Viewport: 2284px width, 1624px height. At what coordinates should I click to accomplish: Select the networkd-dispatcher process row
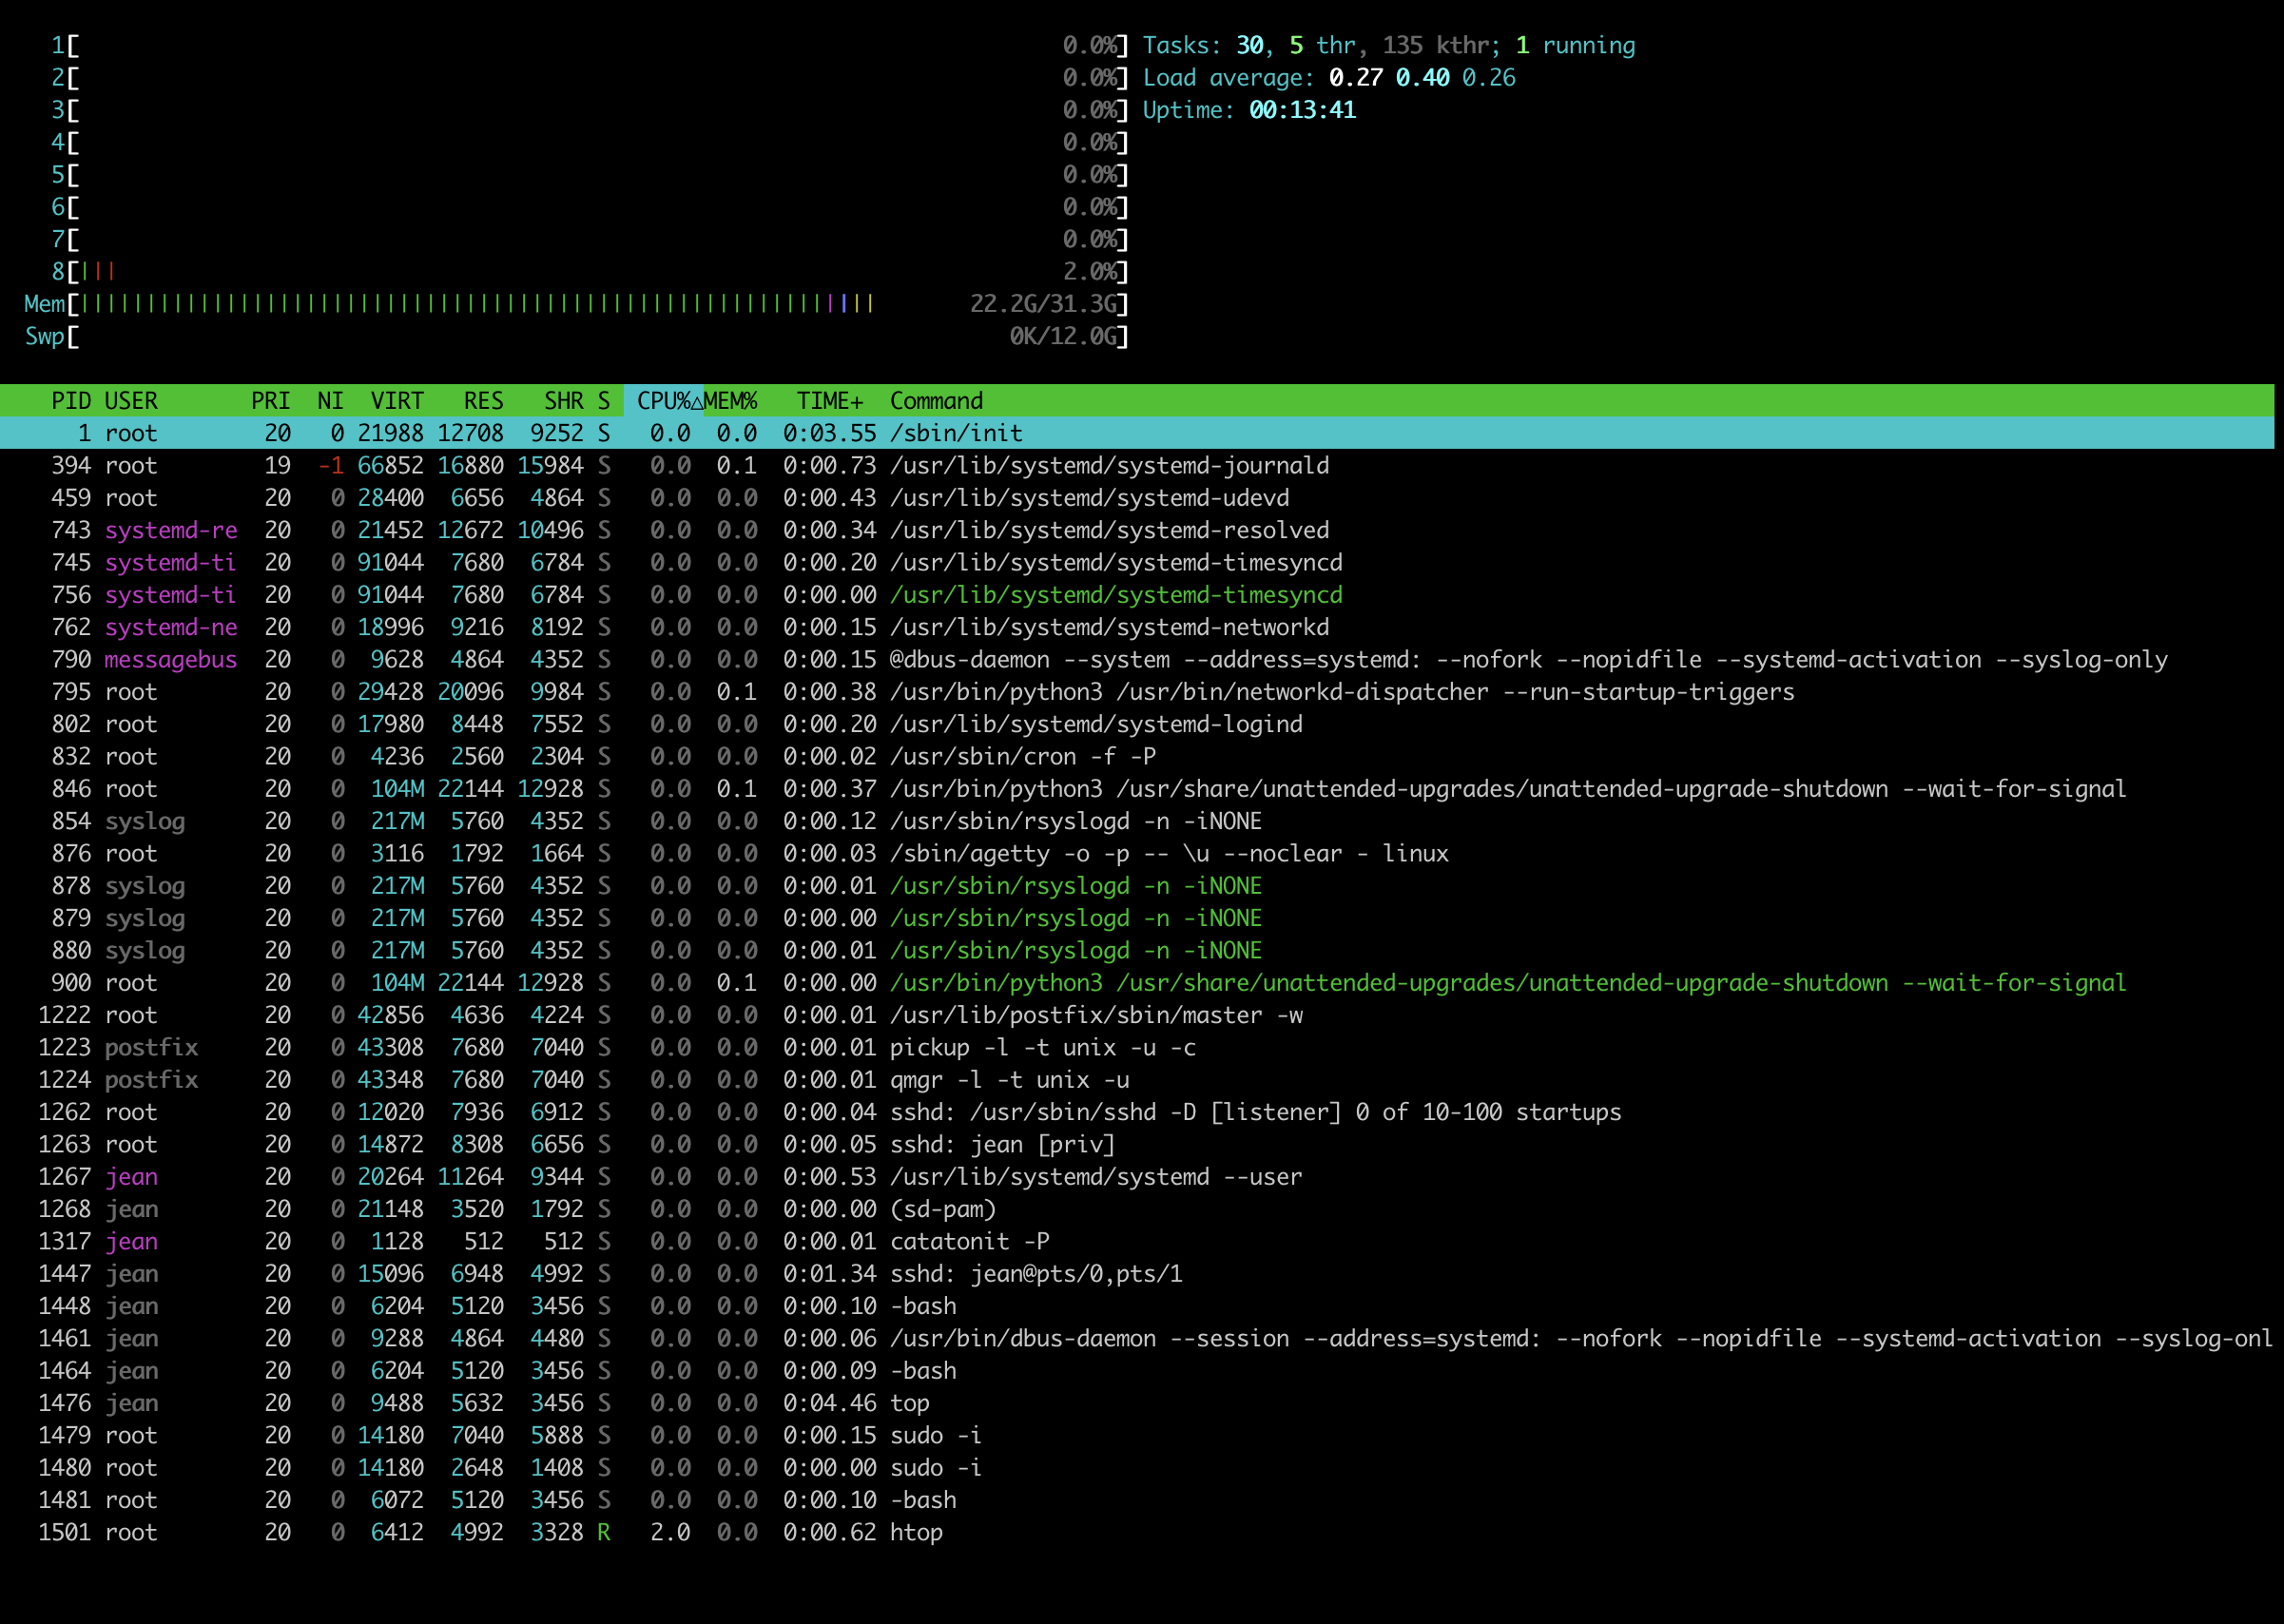click(x=1137, y=692)
